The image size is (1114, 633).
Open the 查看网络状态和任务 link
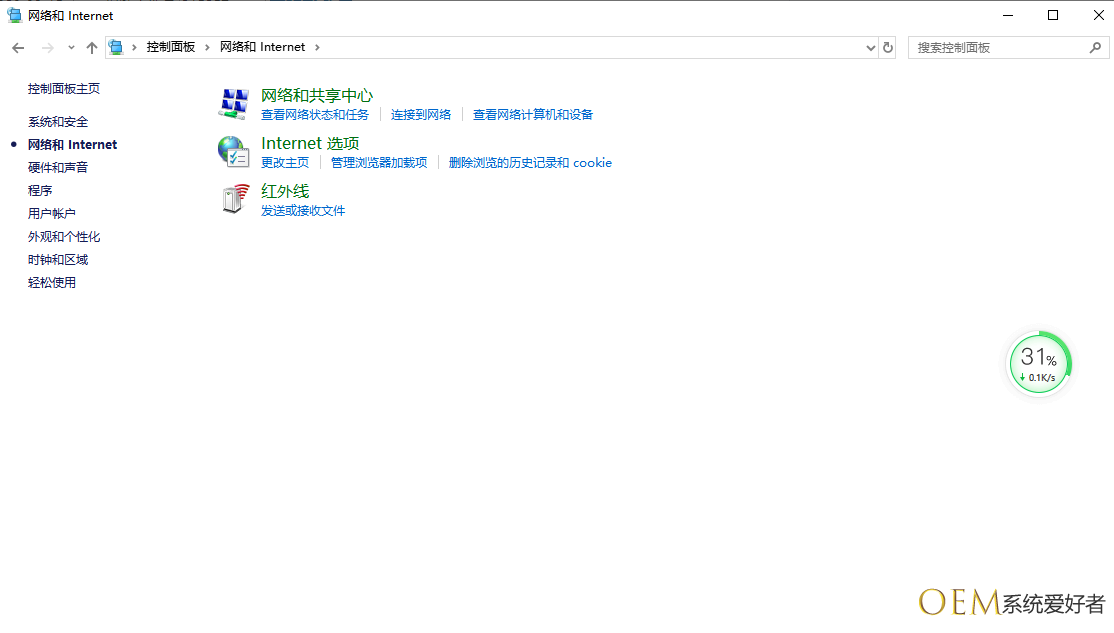tap(315, 115)
